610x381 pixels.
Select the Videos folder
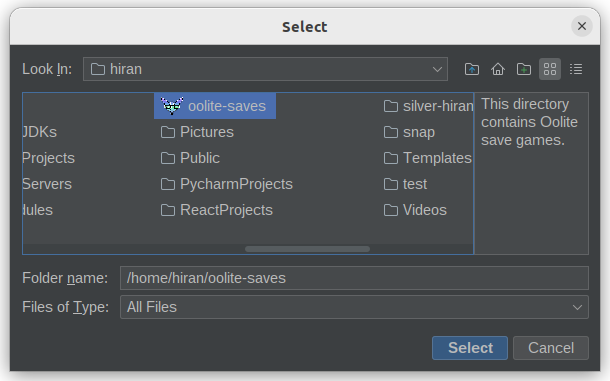click(x=415, y=210)
